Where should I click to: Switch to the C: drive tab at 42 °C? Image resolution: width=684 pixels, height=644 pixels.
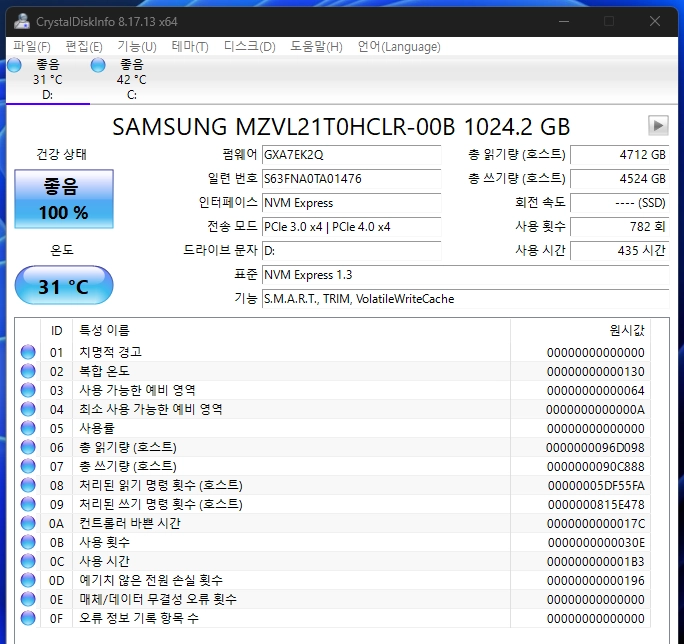click(132, 79)
